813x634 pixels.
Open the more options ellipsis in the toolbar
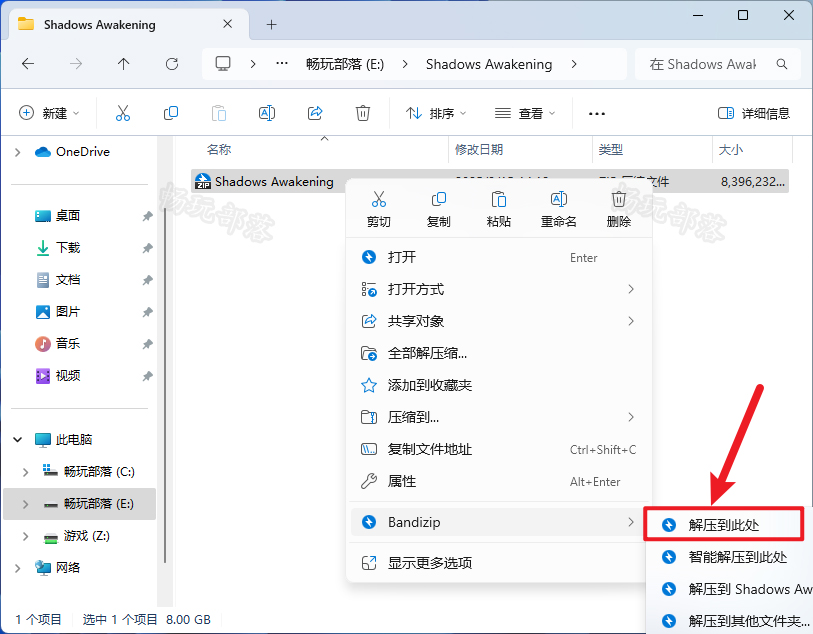pyautogui.click(x=597, y=114)
